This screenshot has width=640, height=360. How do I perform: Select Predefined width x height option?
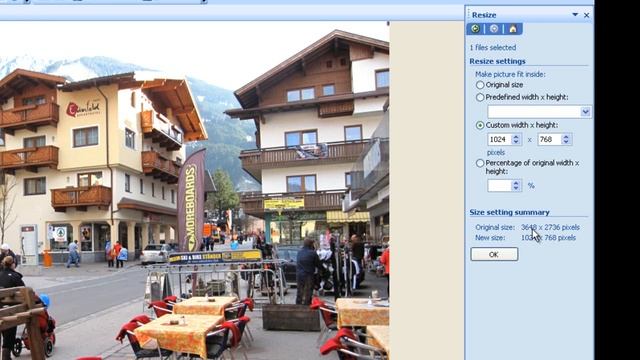[480, 97]
